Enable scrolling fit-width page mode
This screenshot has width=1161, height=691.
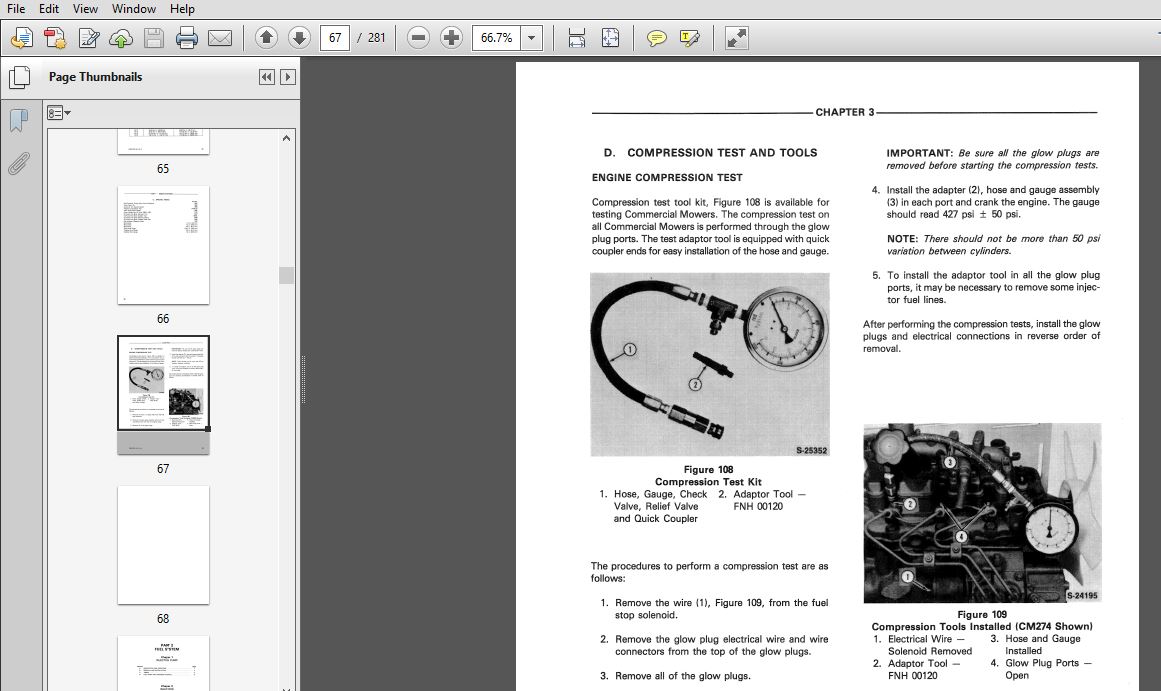577,38
